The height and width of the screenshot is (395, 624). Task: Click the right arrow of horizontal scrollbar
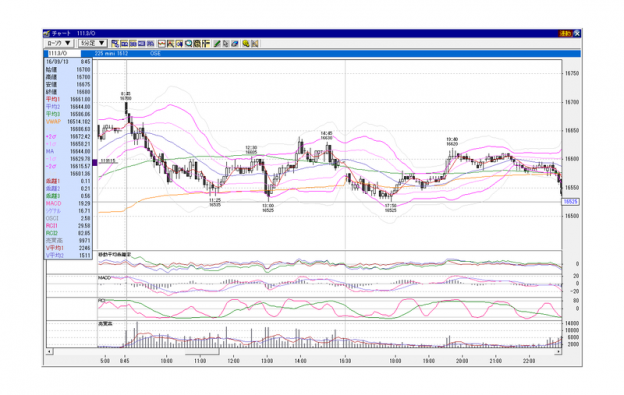(x=558, y=351)
